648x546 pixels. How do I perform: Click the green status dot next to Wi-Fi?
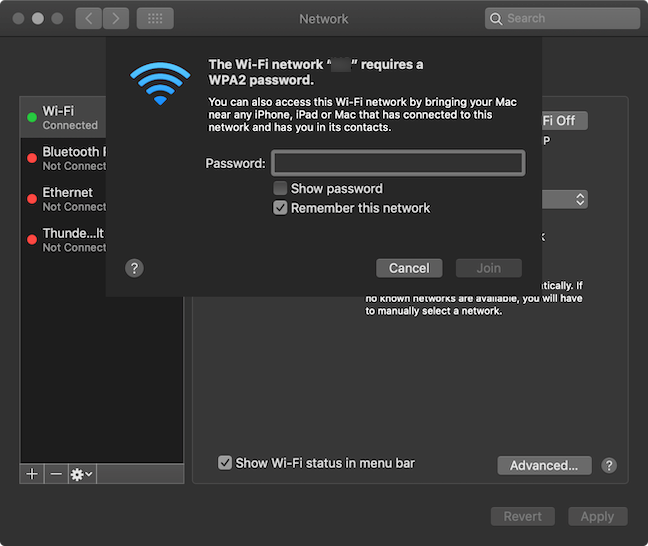tap(32, 117)
